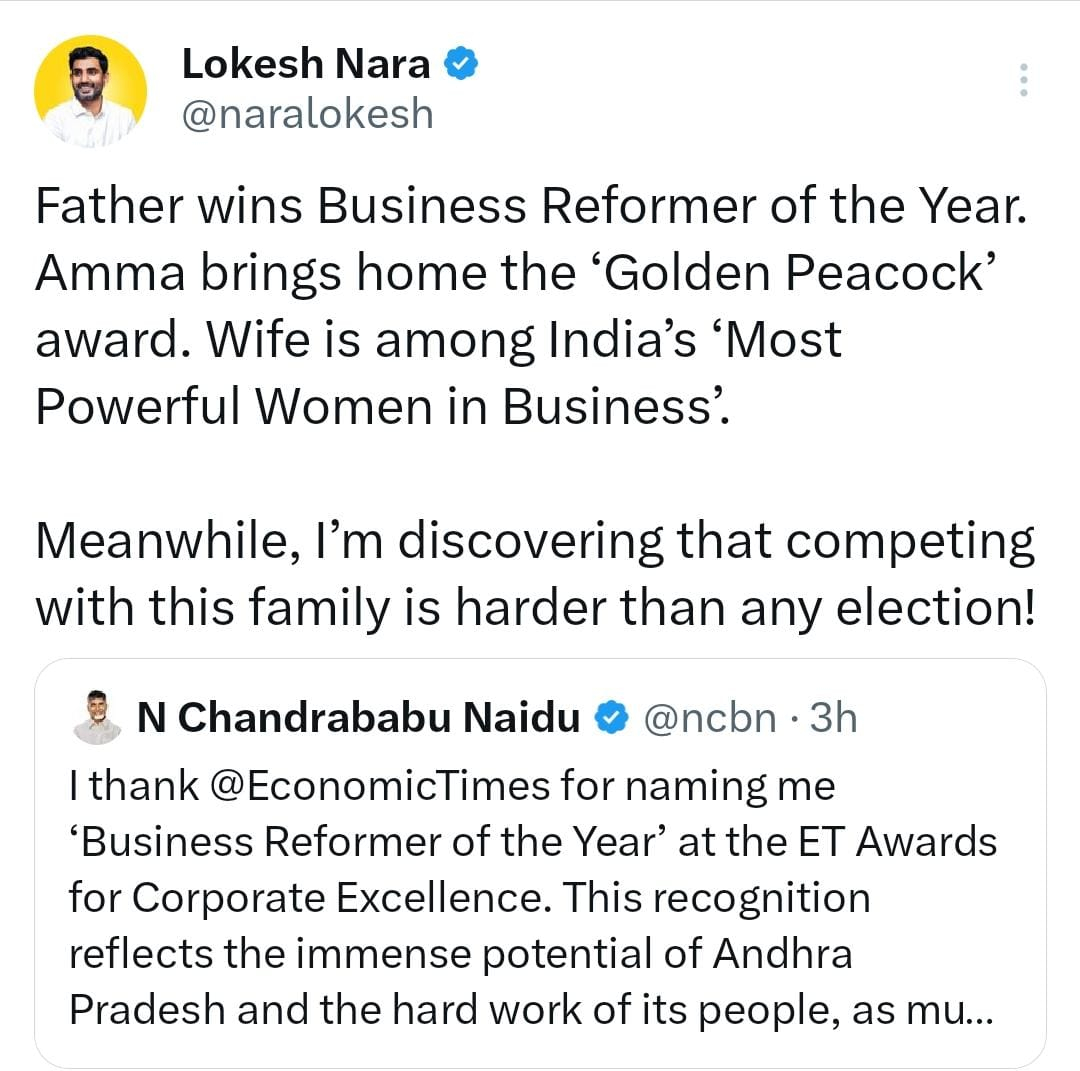Open the @ncbn handle in quoted tweet
1080x1071 pixels.
(x=710, y=718)
